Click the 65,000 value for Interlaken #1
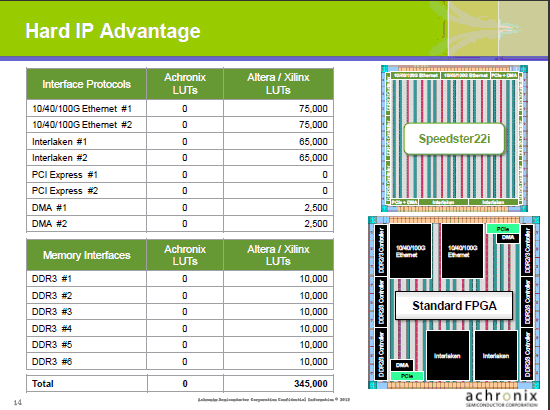The width and height of the screenshot is (550, 410). [313, 142]
